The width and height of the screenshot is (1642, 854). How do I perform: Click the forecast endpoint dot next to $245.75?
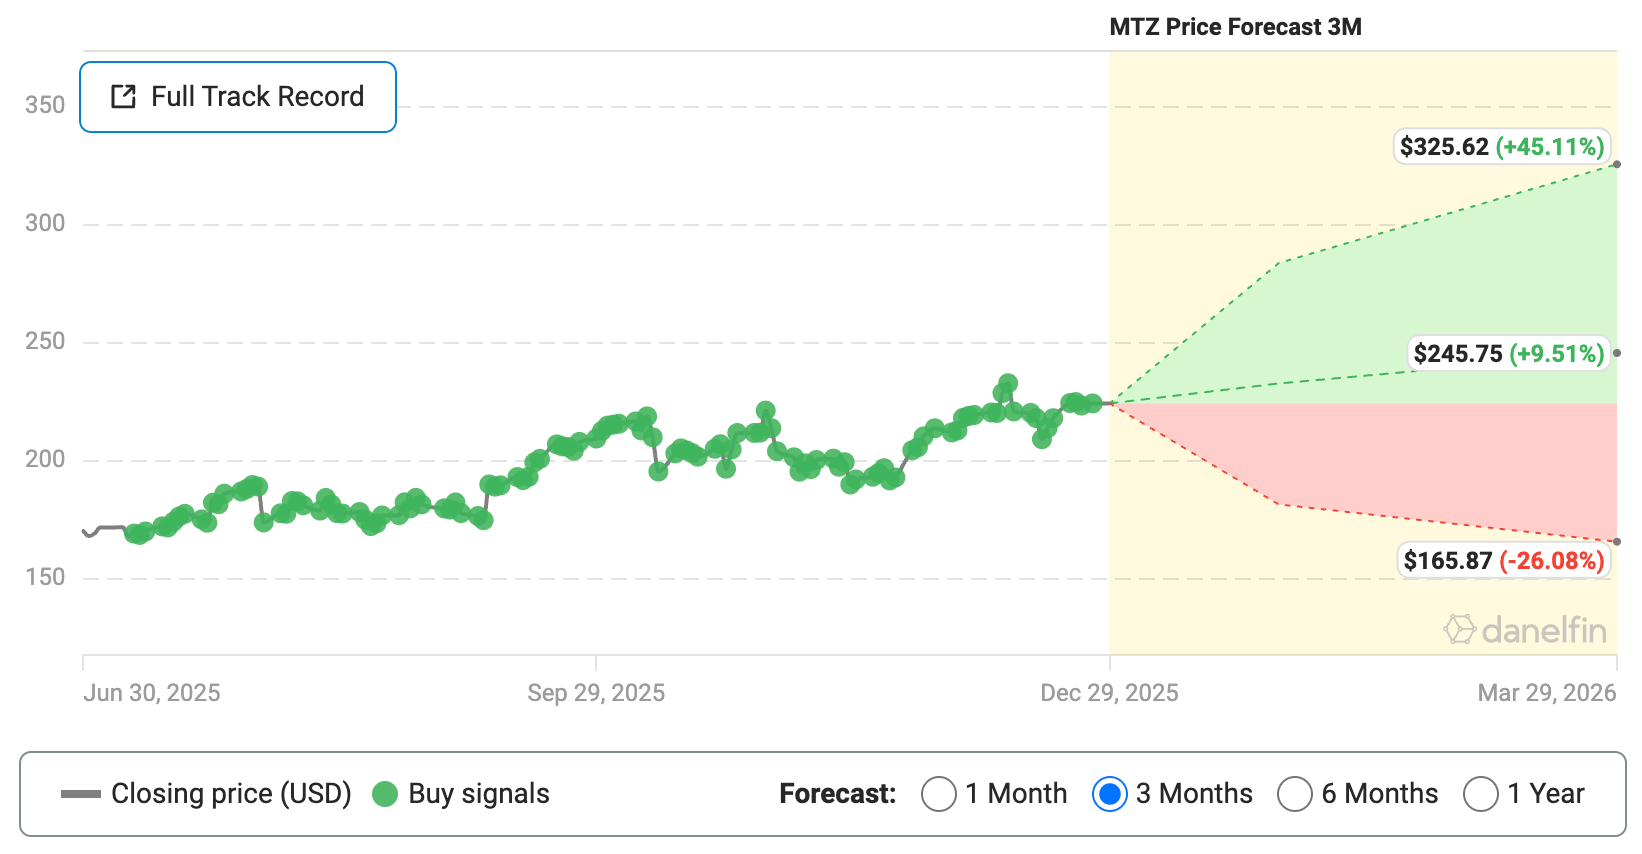(1617, 352)
